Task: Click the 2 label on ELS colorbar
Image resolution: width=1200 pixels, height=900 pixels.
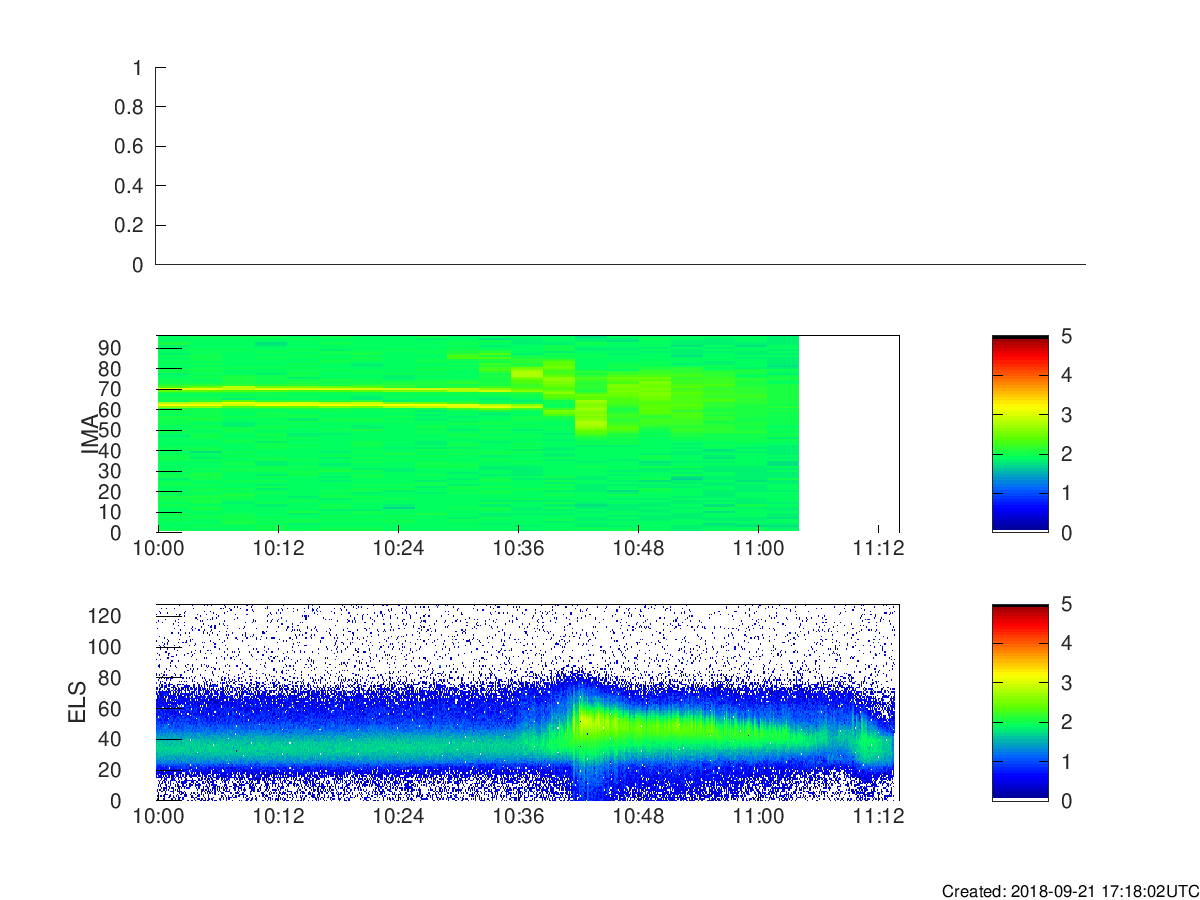Action: (1065, 722)
